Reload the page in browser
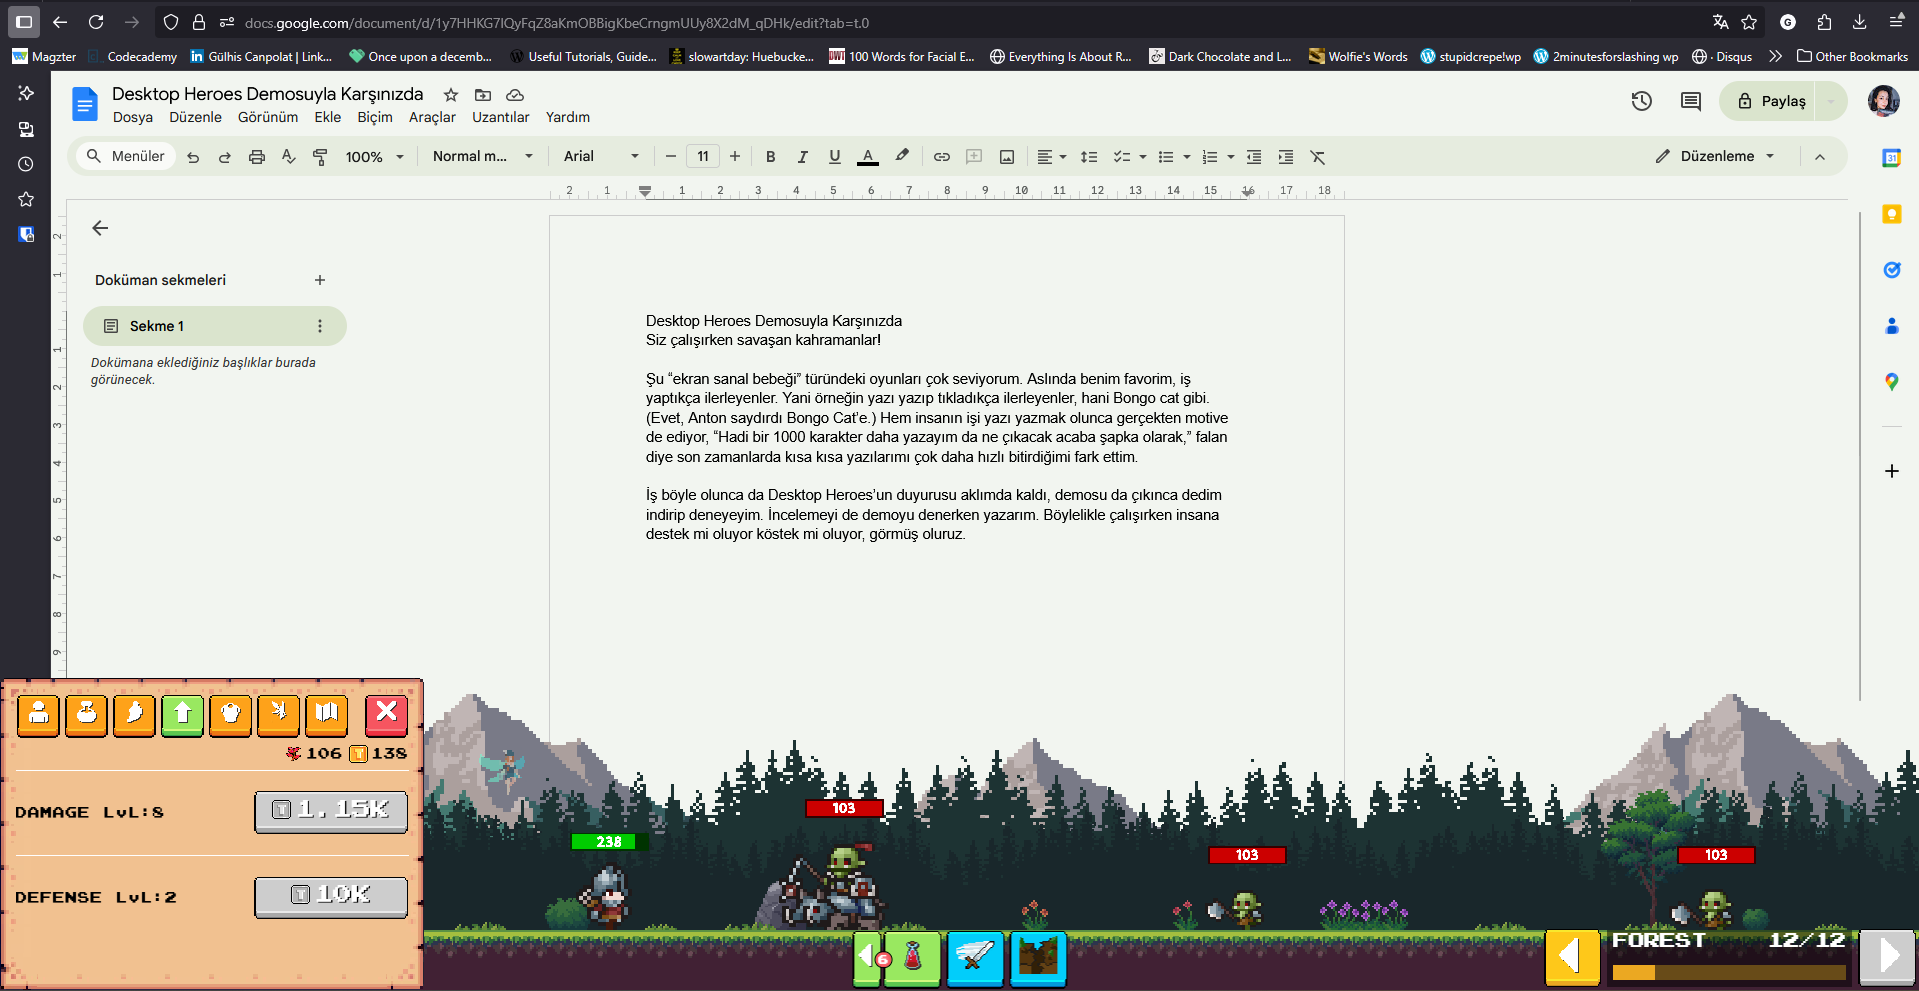The width and height of the screenshot is (1919, 991). coord(96,22)
